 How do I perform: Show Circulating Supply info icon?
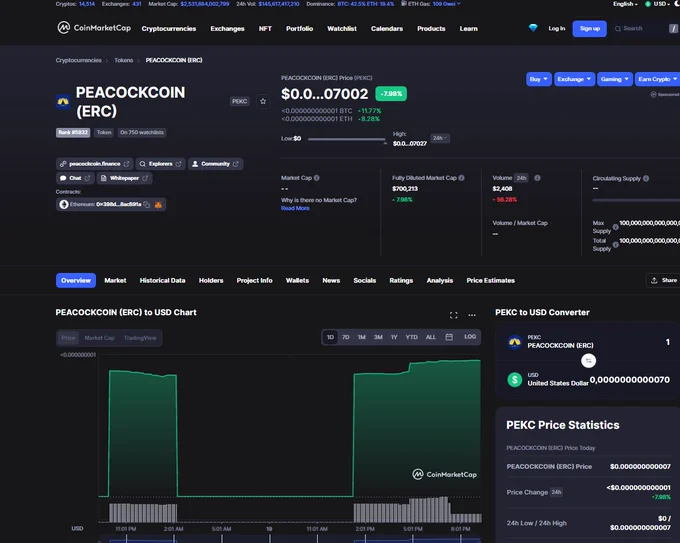coord(646,178)
